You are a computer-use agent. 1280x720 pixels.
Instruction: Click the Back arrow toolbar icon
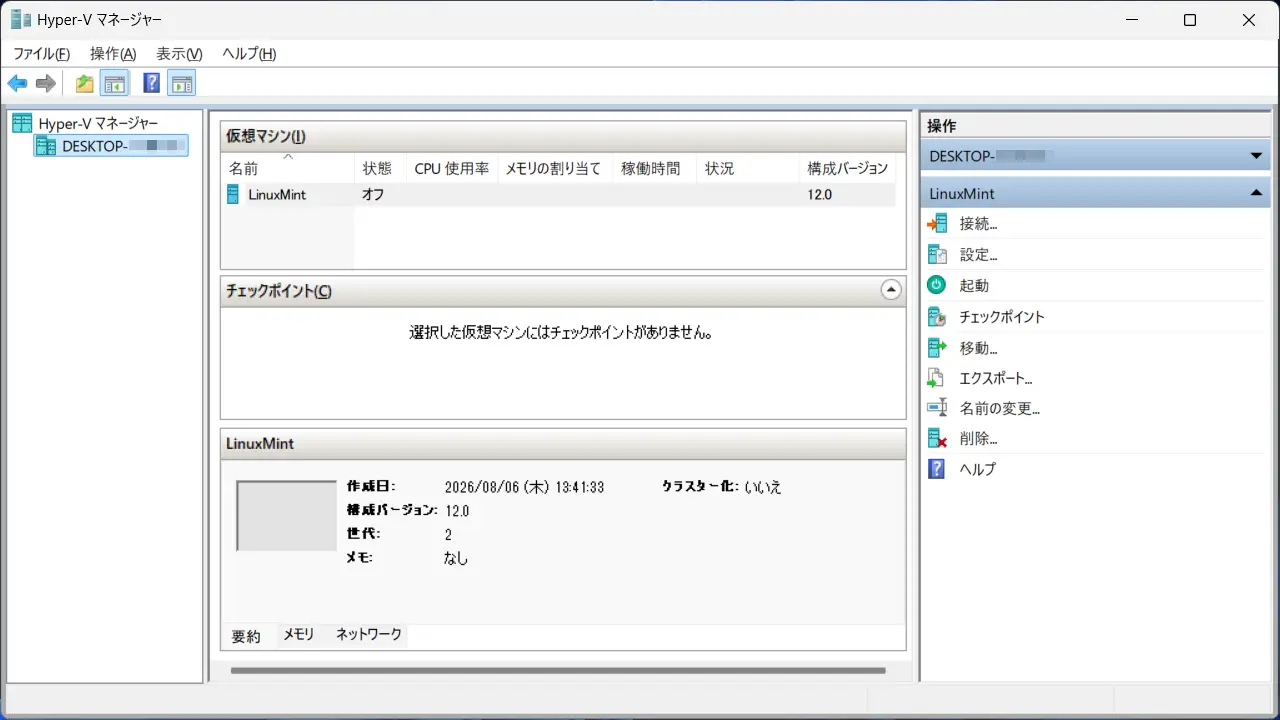[17, 83]
